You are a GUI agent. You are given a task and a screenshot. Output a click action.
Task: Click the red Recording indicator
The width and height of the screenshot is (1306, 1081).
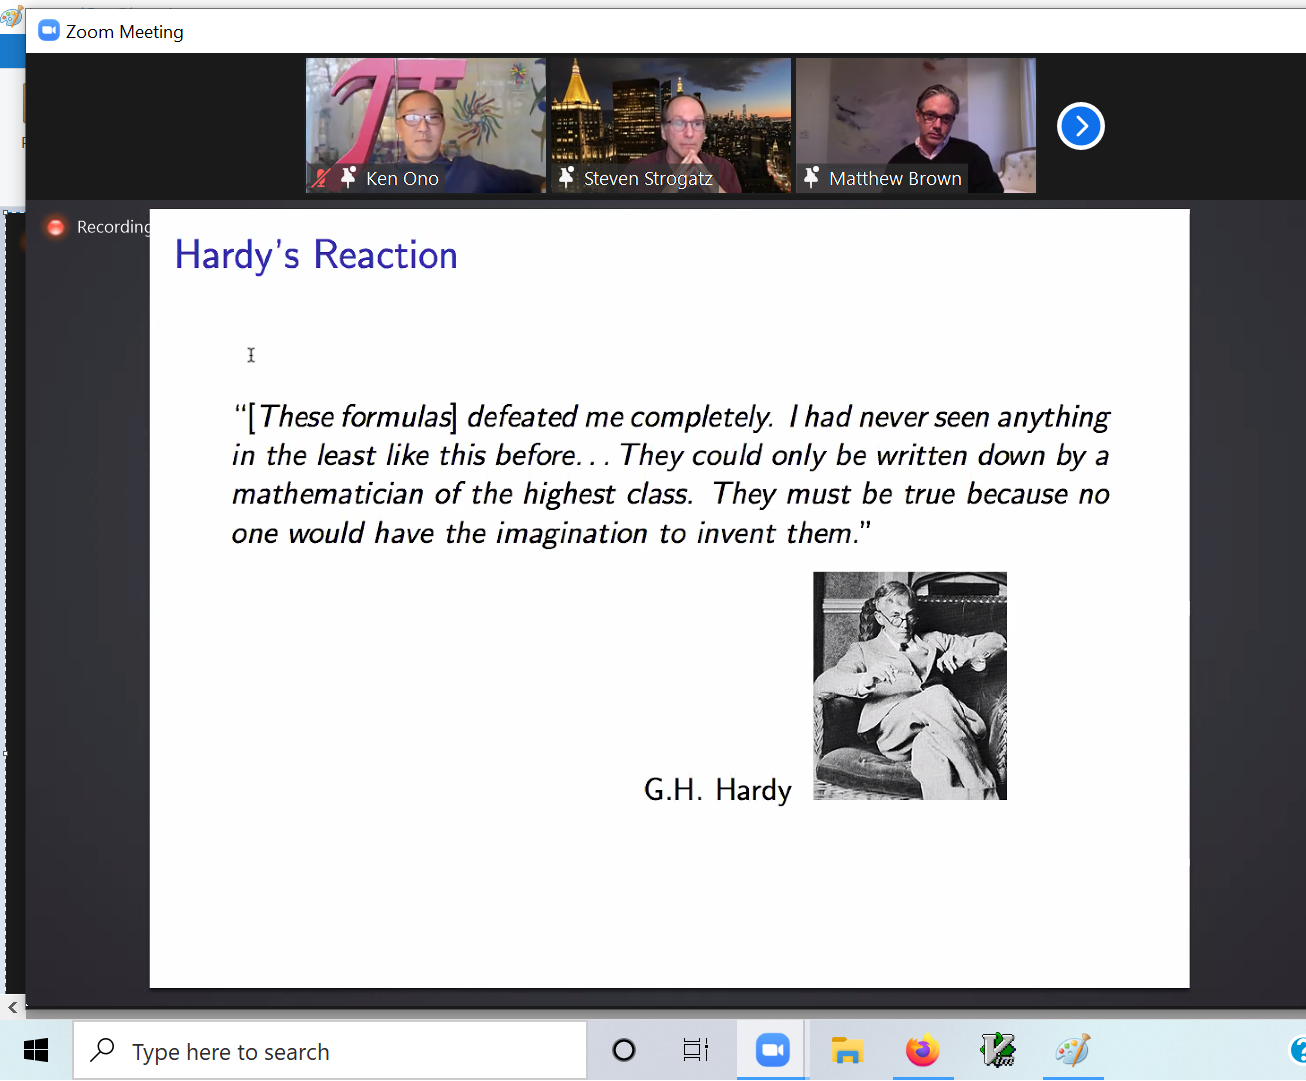tap(56, 227)
